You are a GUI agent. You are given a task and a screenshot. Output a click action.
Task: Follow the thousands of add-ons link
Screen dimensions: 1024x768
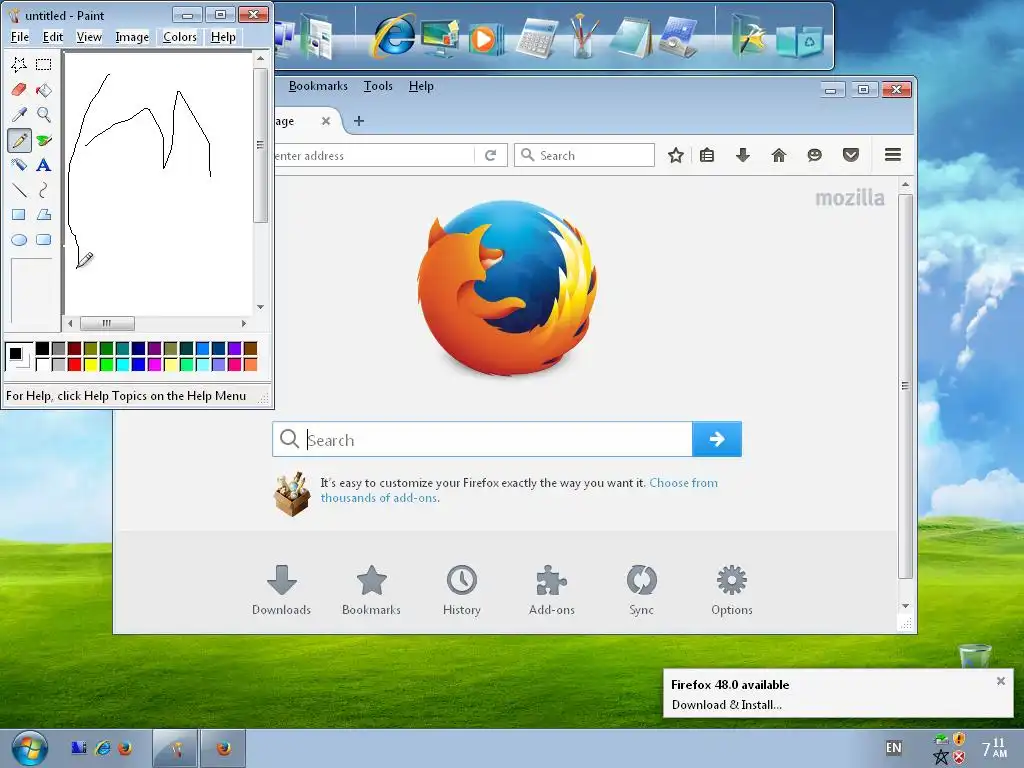pos(379,498)
